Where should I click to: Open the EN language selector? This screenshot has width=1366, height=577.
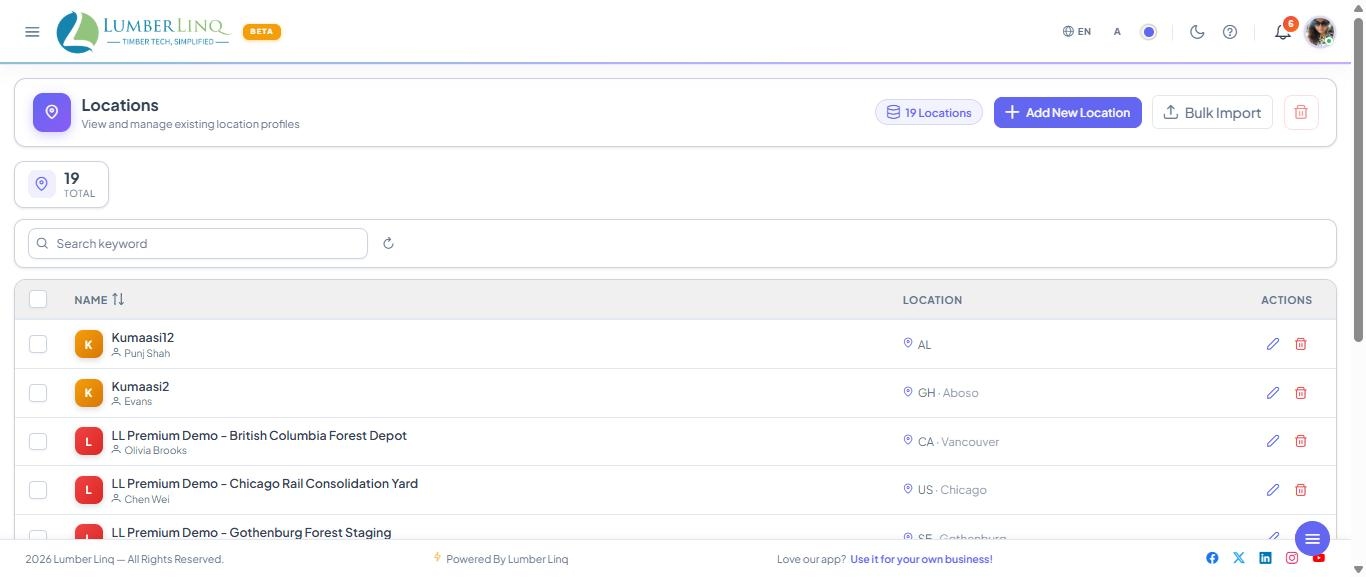[x=1077, y=32]
